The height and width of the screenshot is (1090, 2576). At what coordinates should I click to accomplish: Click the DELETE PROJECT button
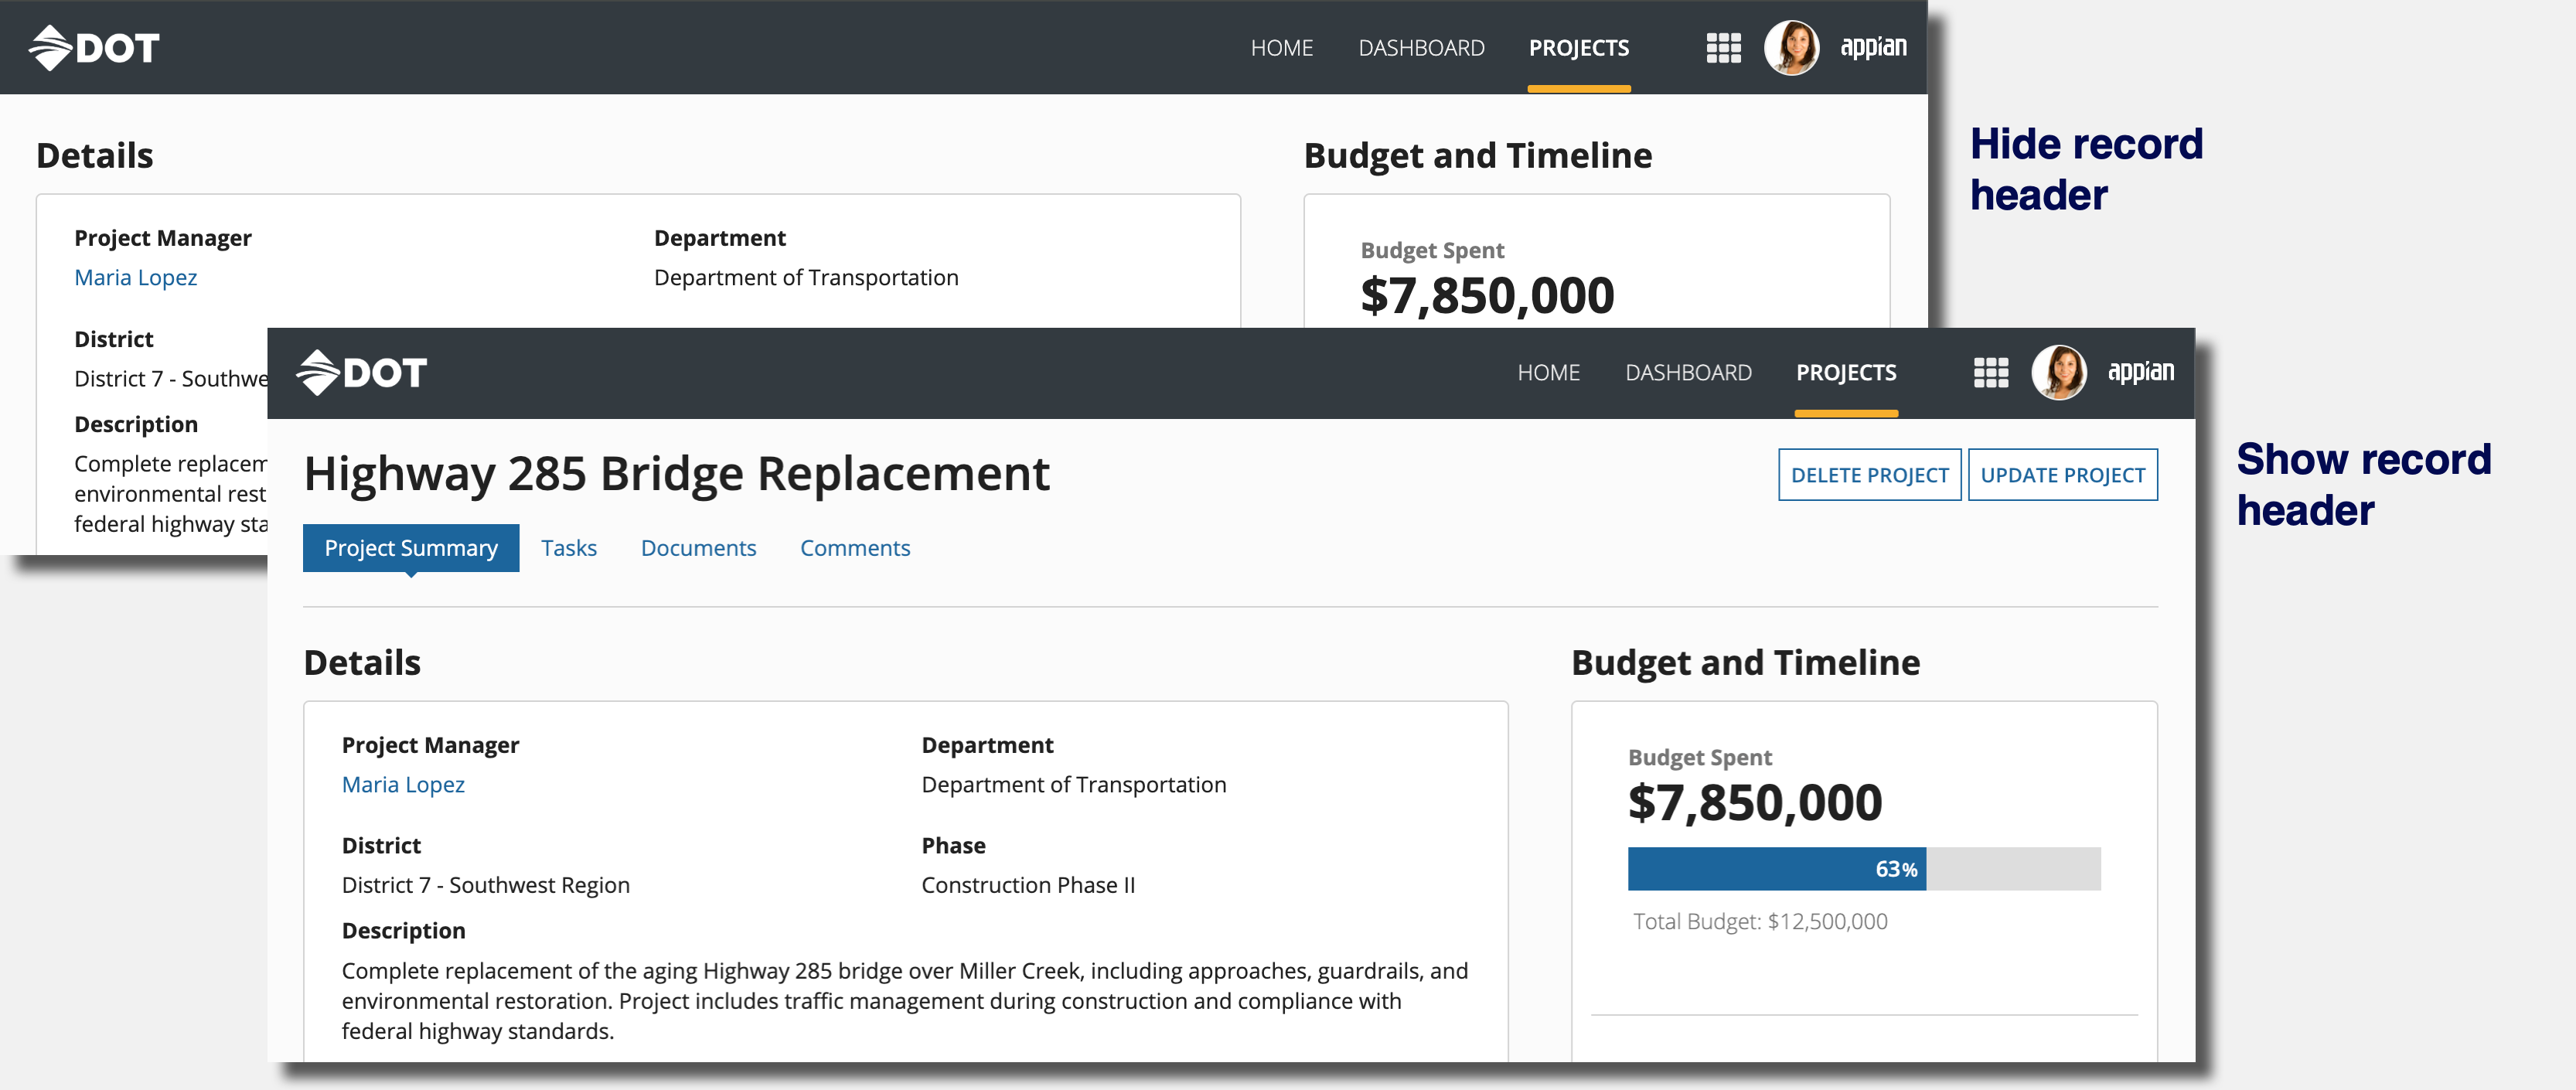click(x=1869, y=475)
